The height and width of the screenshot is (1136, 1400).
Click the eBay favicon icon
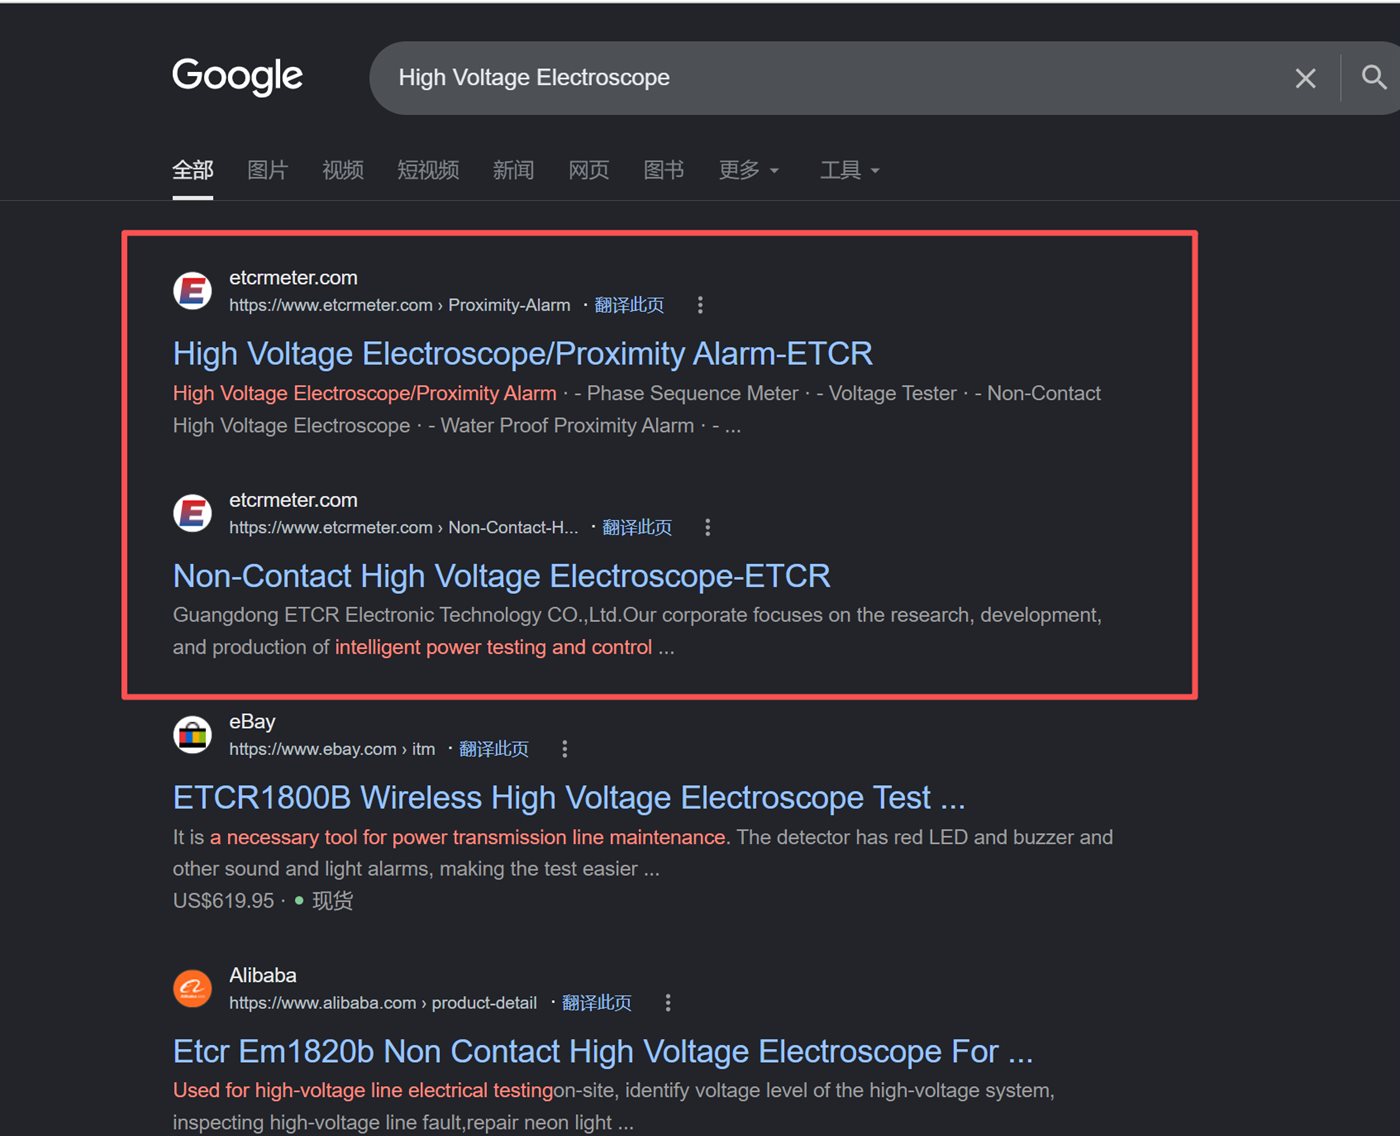click(192, 735)
